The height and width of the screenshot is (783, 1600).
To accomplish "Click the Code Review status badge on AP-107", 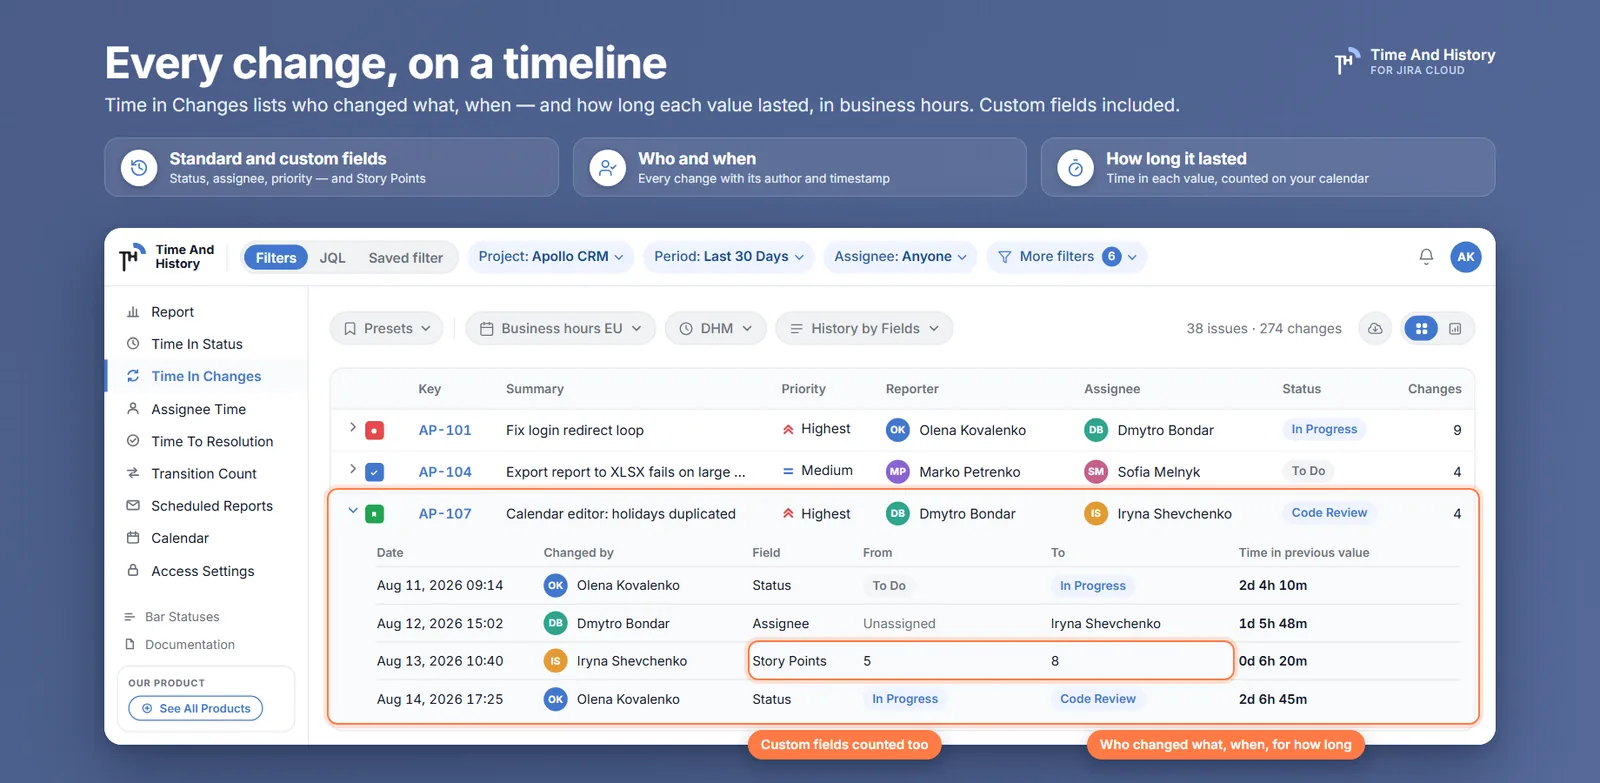I will 1329,513.
